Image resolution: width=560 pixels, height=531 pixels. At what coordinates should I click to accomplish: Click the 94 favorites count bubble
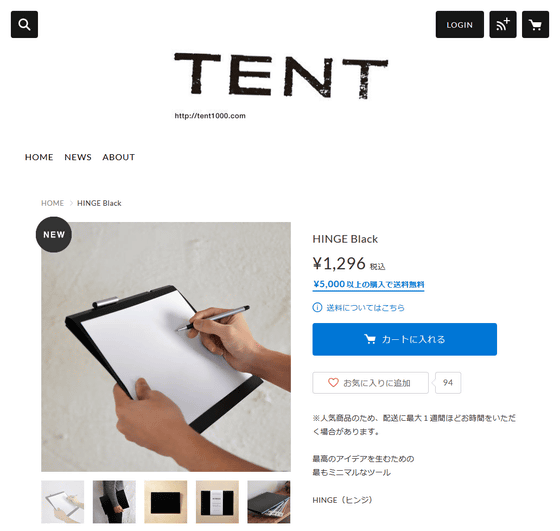(x=448, y=383)
